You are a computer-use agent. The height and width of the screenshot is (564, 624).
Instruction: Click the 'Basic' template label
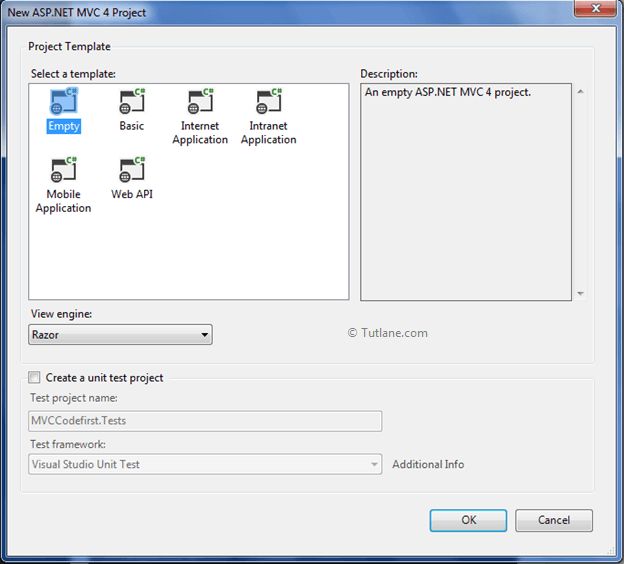[x=132, y=126]
